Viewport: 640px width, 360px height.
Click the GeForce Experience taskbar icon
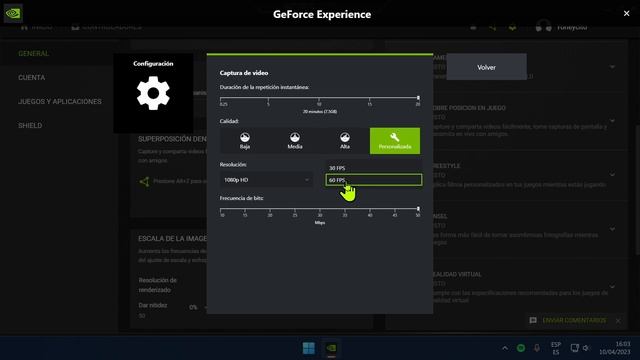click(x=331, y=348)
